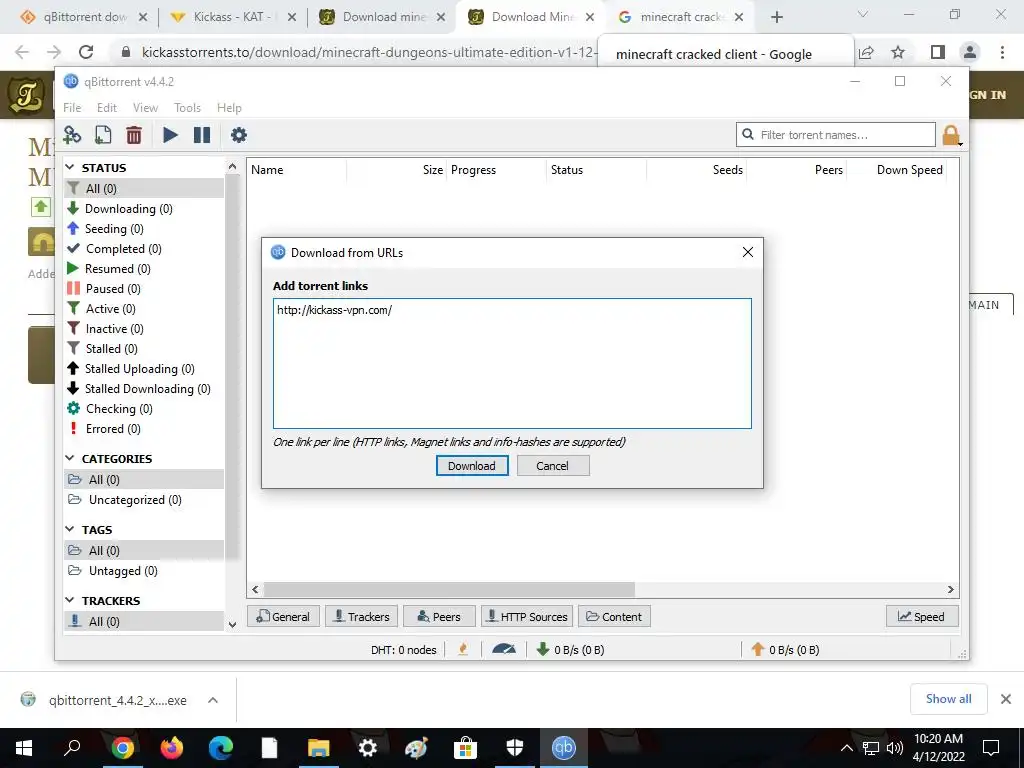Click the Download button in dialog
Screen dimensions: 1024x768
472,466
